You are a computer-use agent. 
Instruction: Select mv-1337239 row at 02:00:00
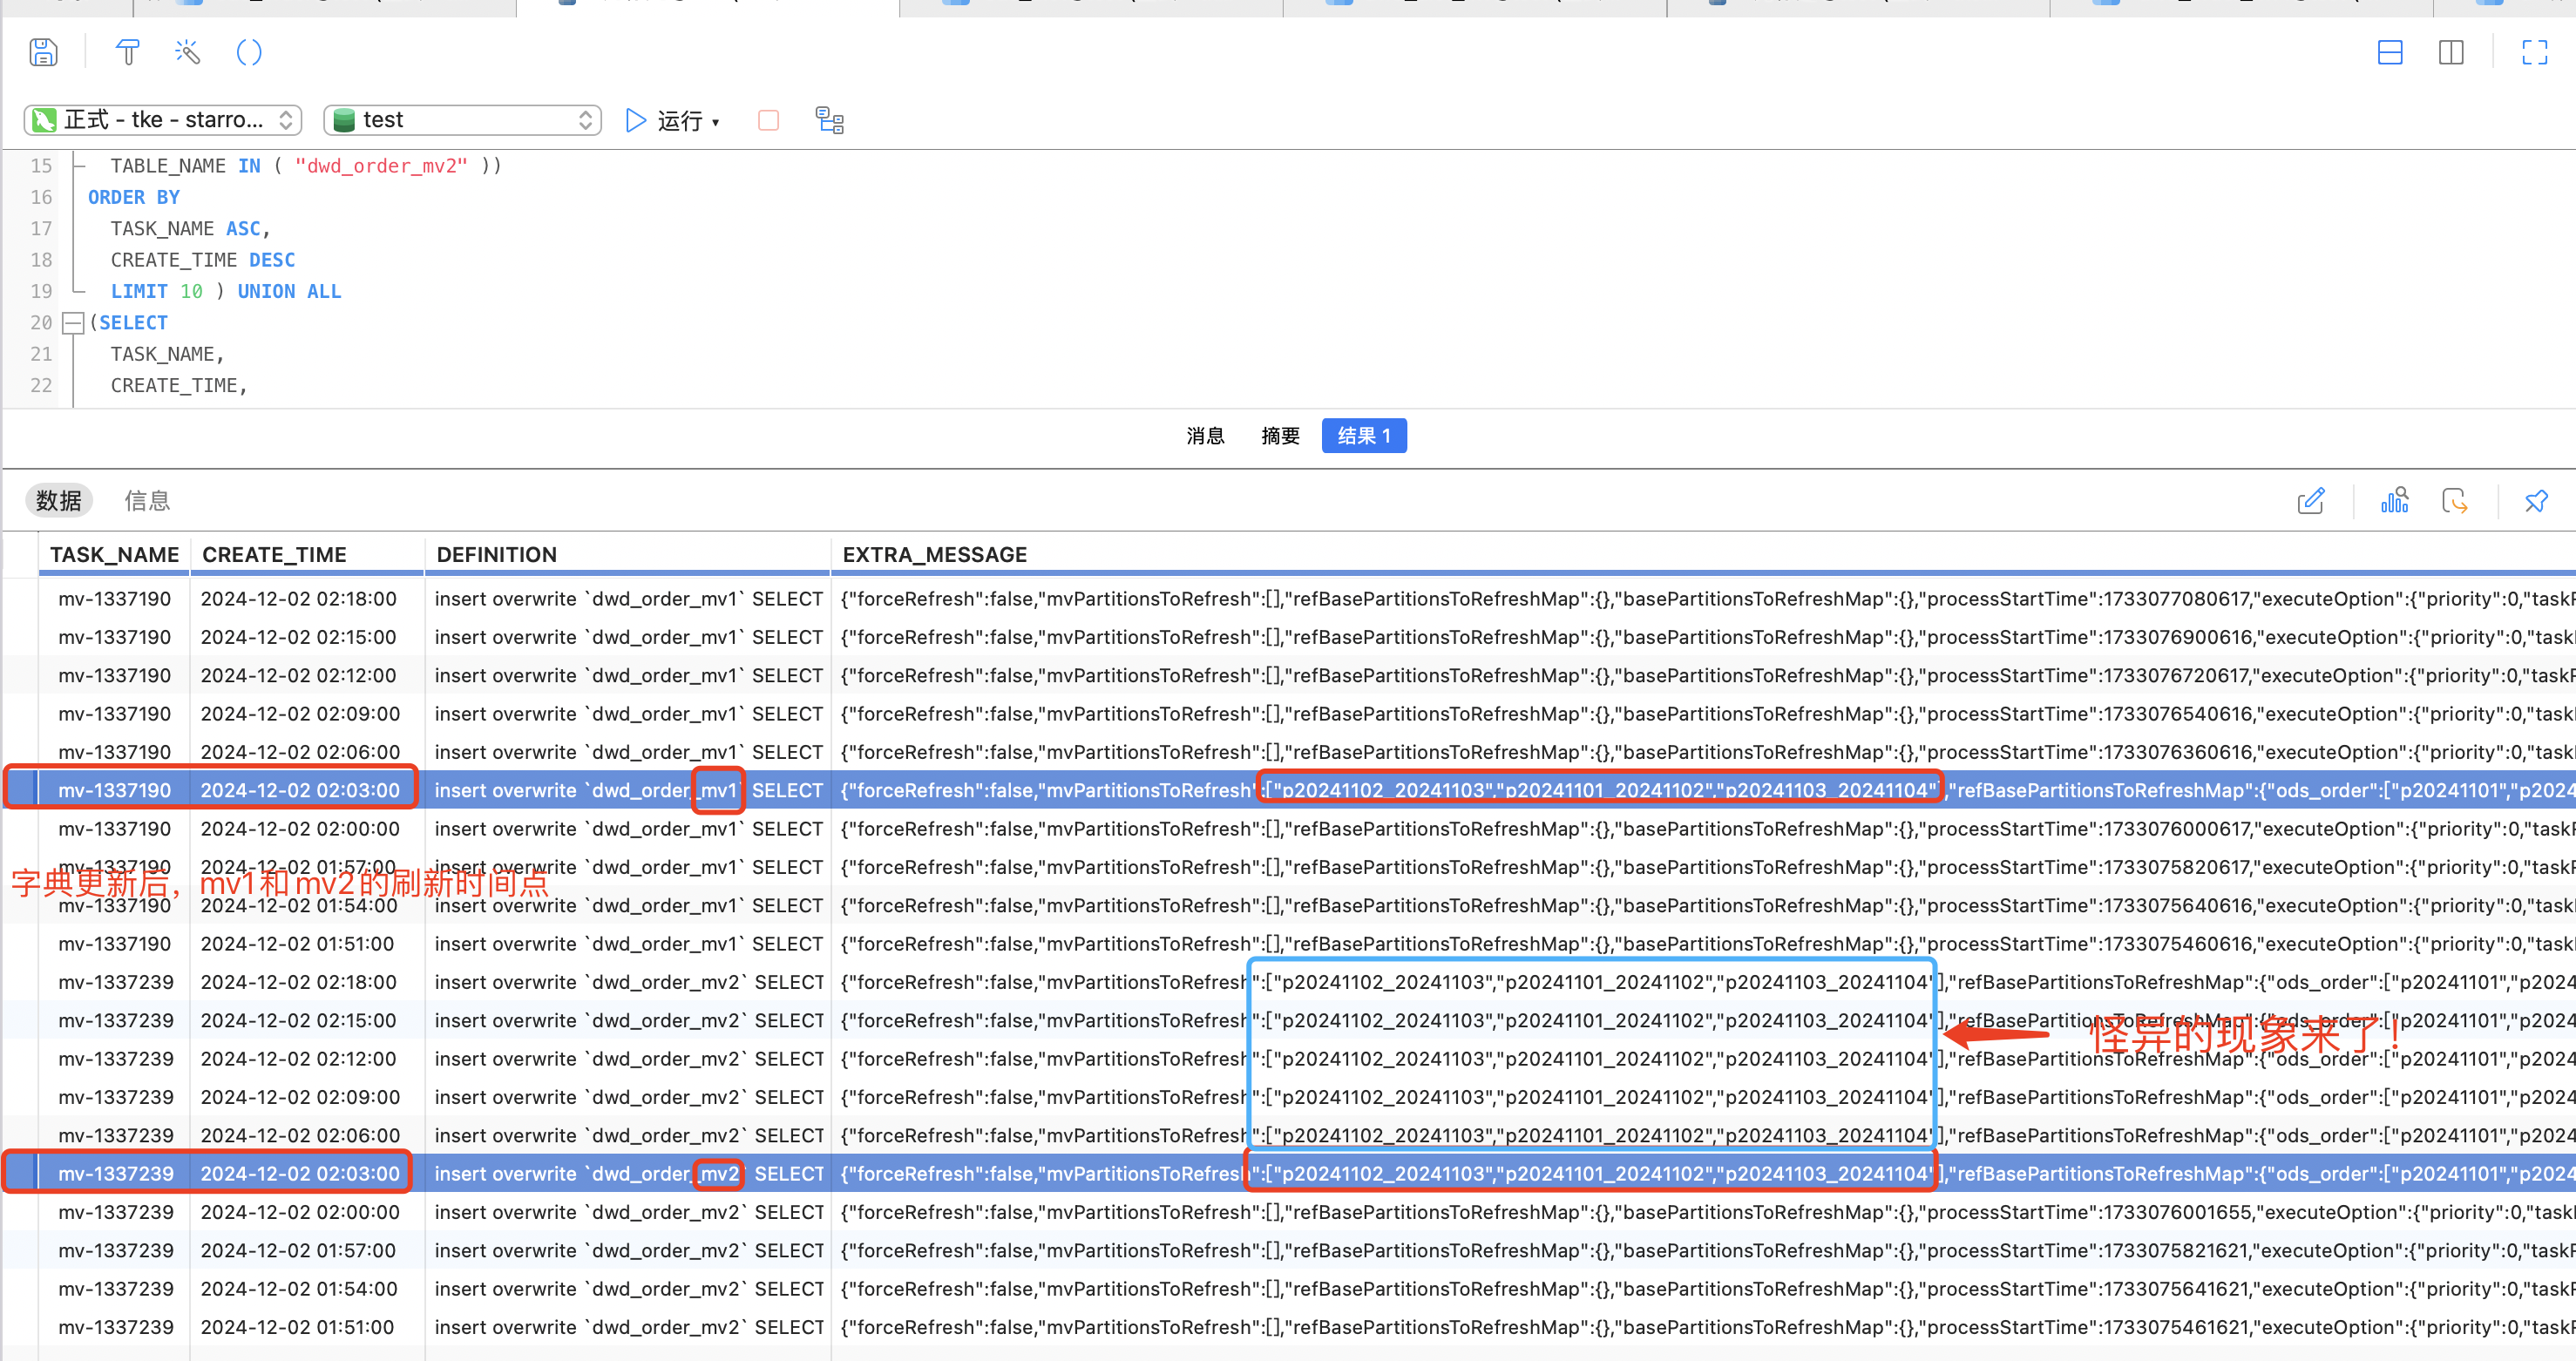(x=1288, y=1212)
